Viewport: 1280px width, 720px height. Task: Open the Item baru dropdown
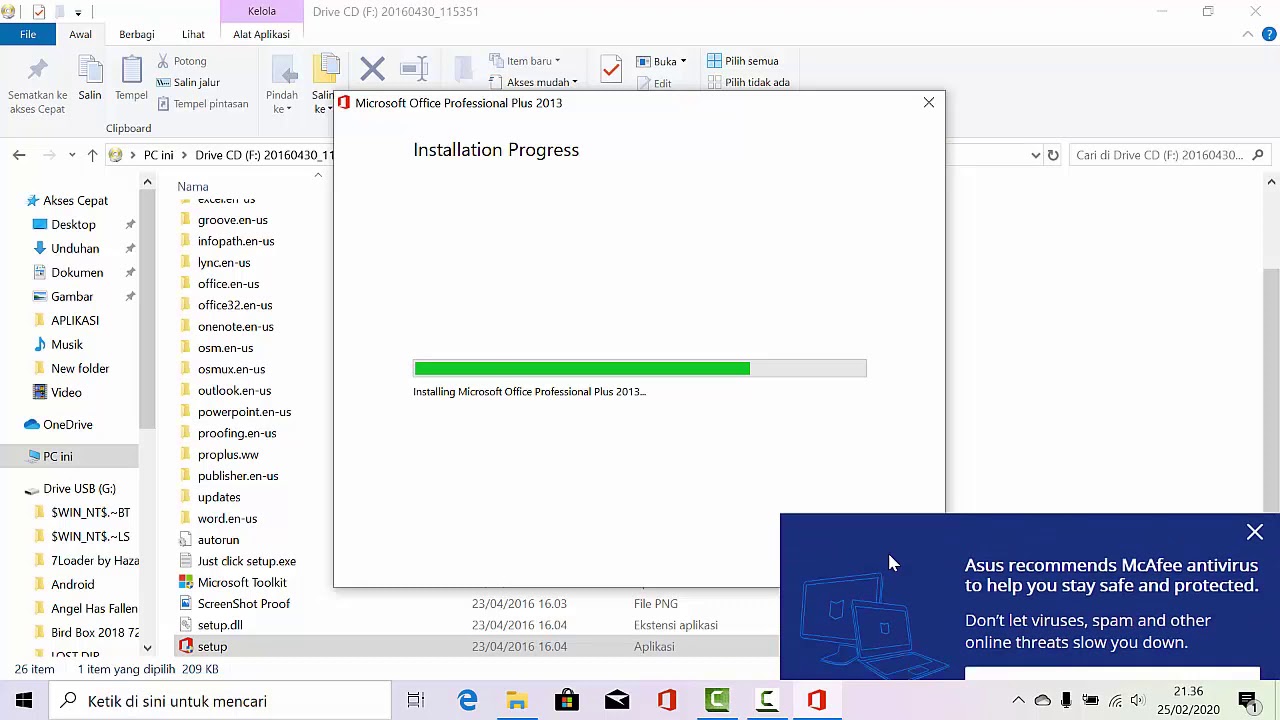click(525, 61)
